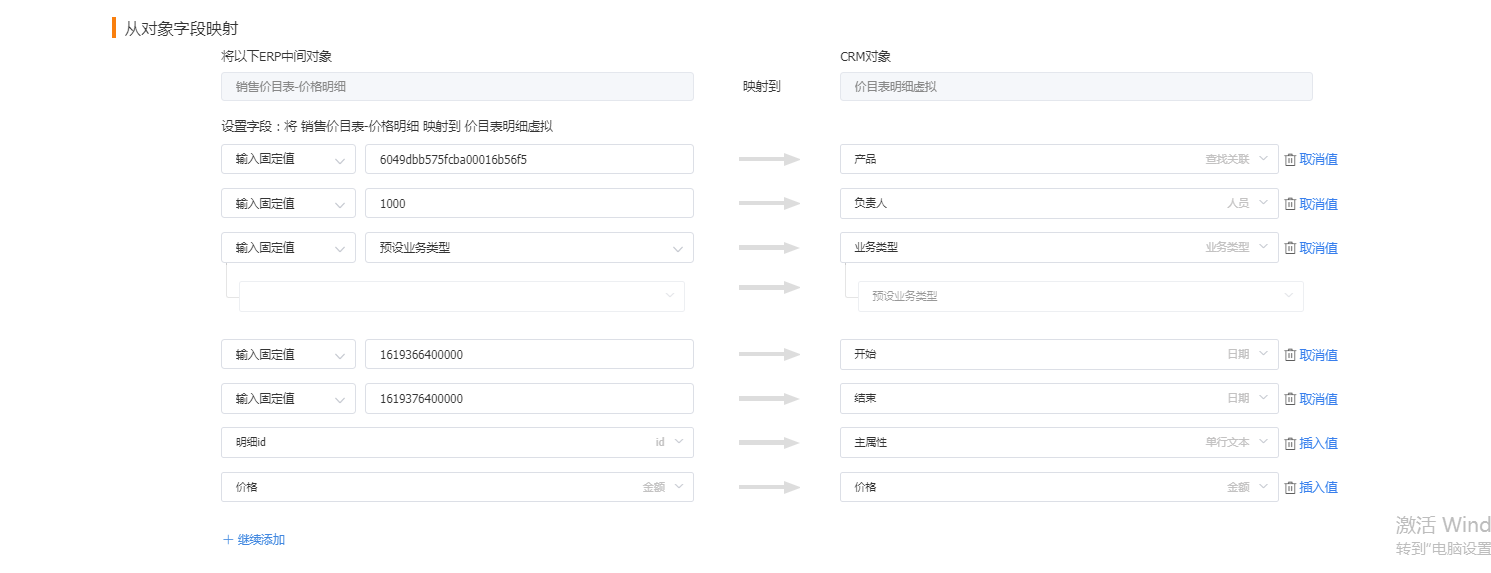1491x573 pixels.
Task: Open the 业务类型 CRM field dropdown
Action: [1059, 247]
